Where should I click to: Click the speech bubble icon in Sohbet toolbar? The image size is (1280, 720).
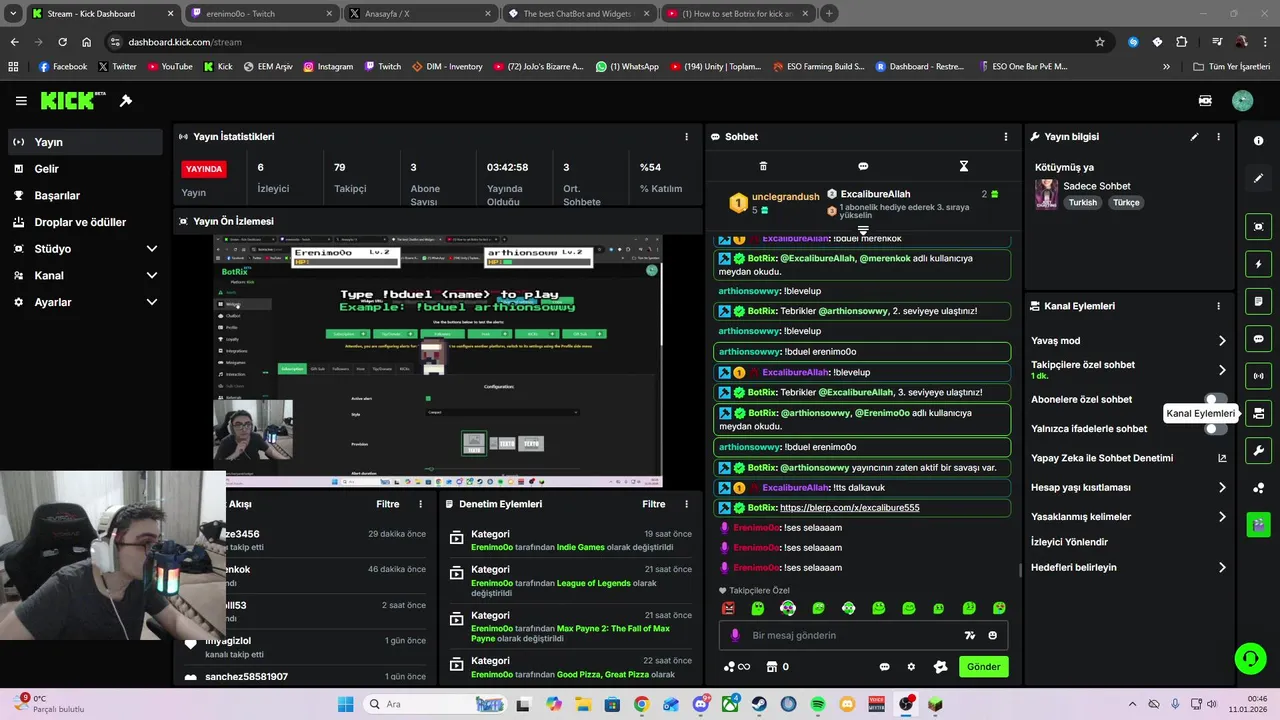pyautogui.click(x=863, y=166)
